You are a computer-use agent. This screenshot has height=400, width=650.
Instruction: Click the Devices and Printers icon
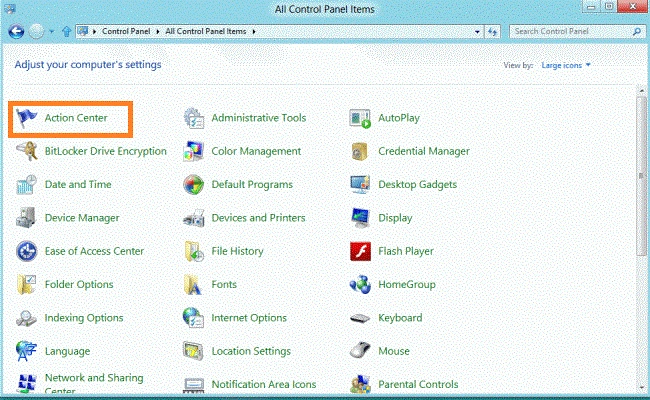coord(194,218)
